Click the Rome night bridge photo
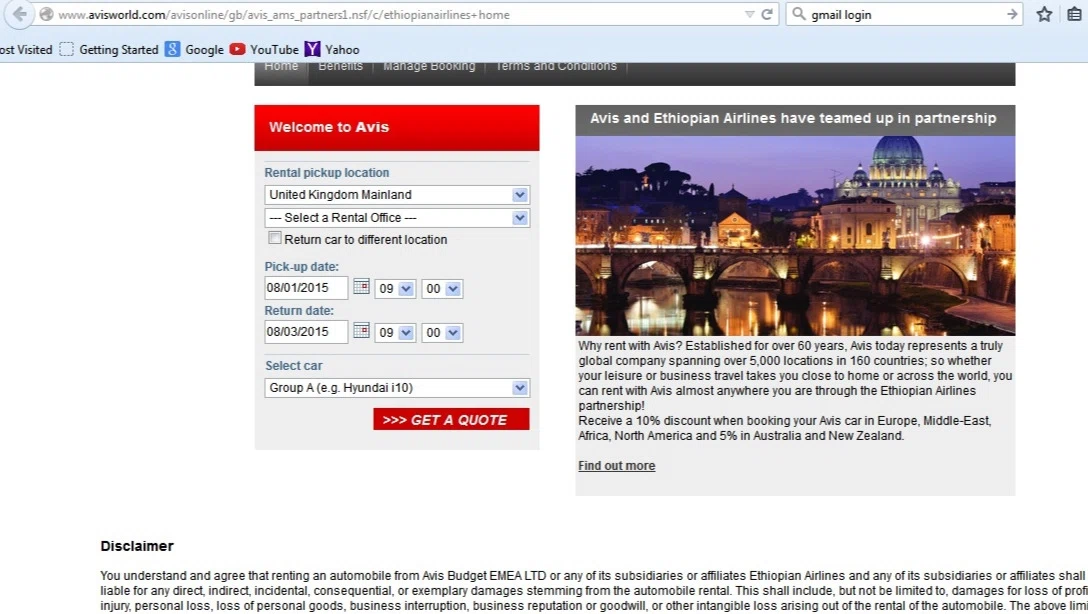Image resolution: width=1088 pixels, height=614 pixels. 795,236
